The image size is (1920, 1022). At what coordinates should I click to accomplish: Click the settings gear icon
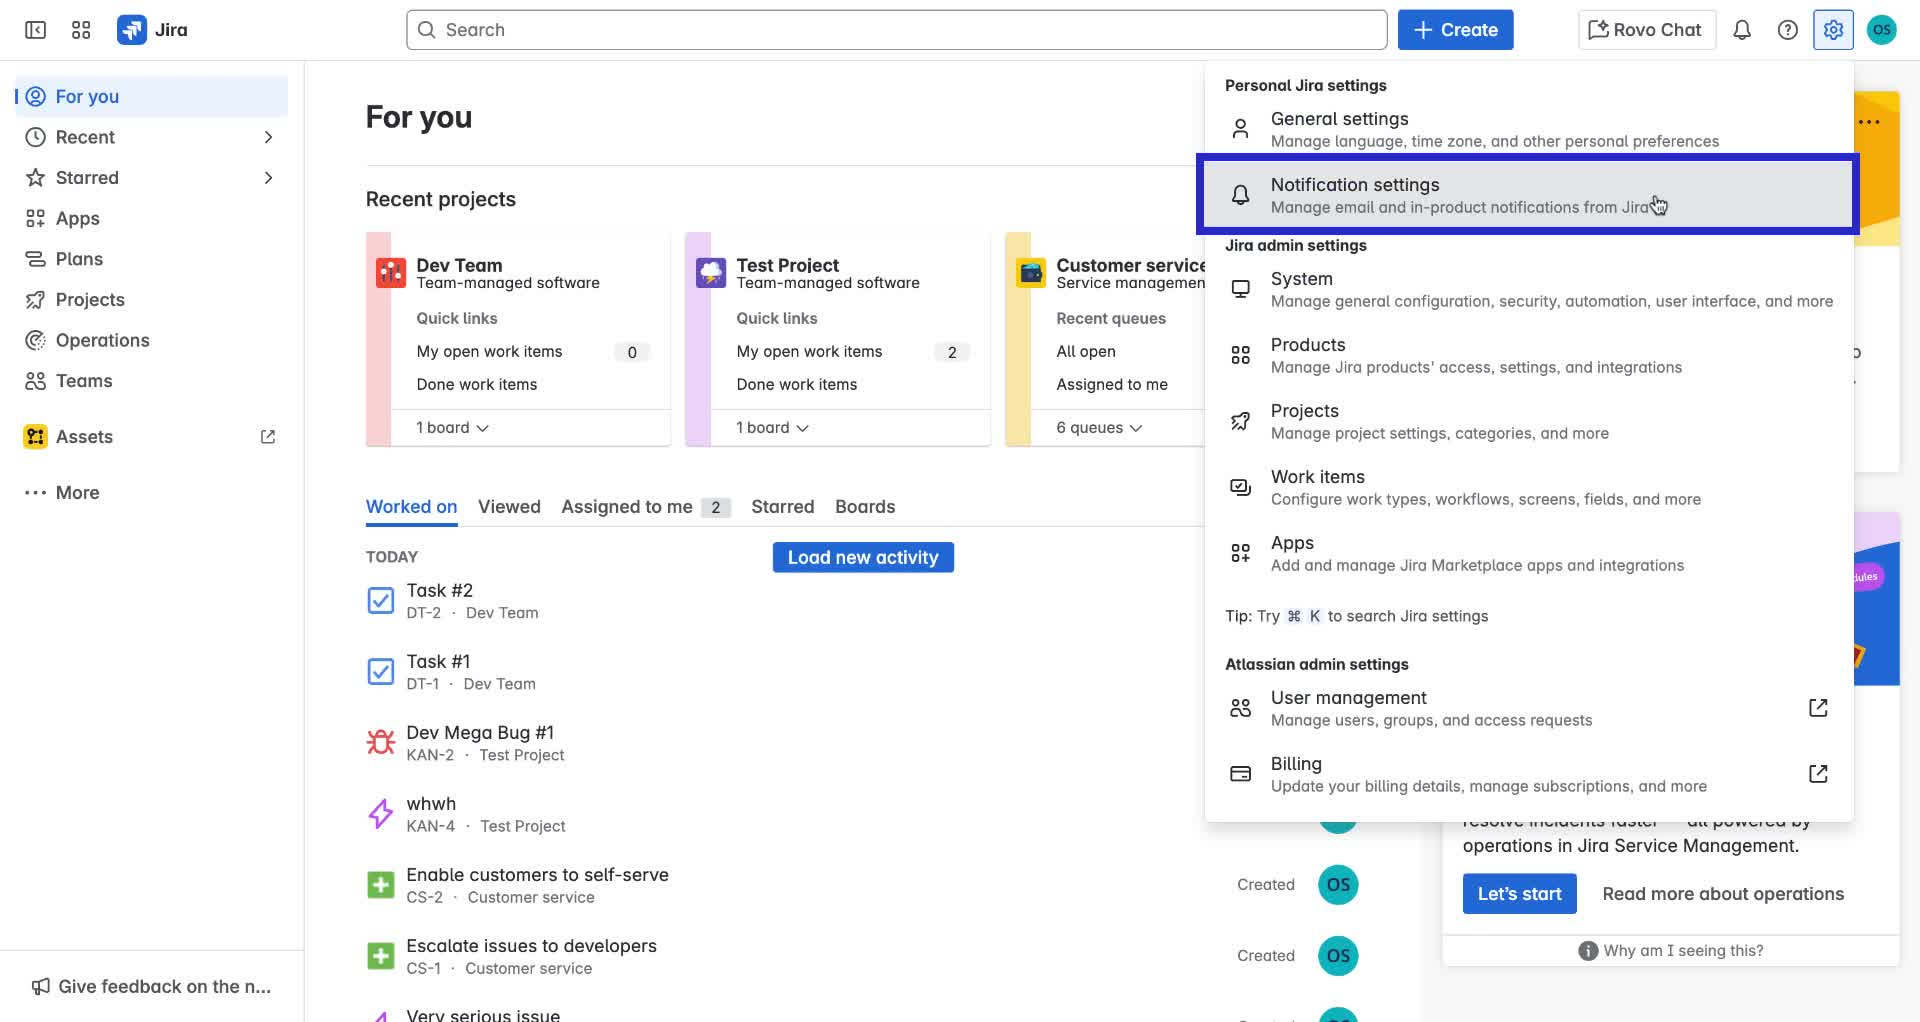[1833, 30]
